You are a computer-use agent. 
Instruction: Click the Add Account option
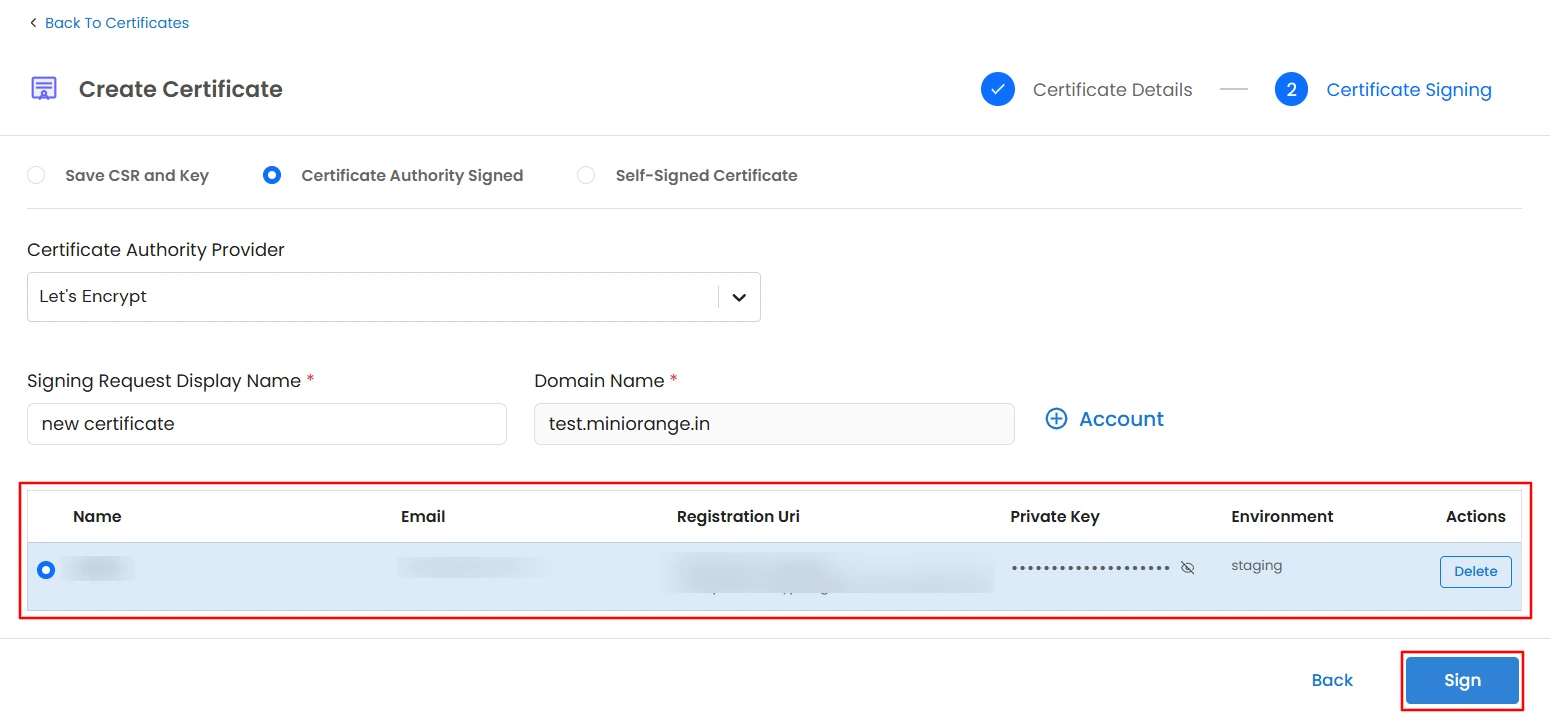(1104, 419)
